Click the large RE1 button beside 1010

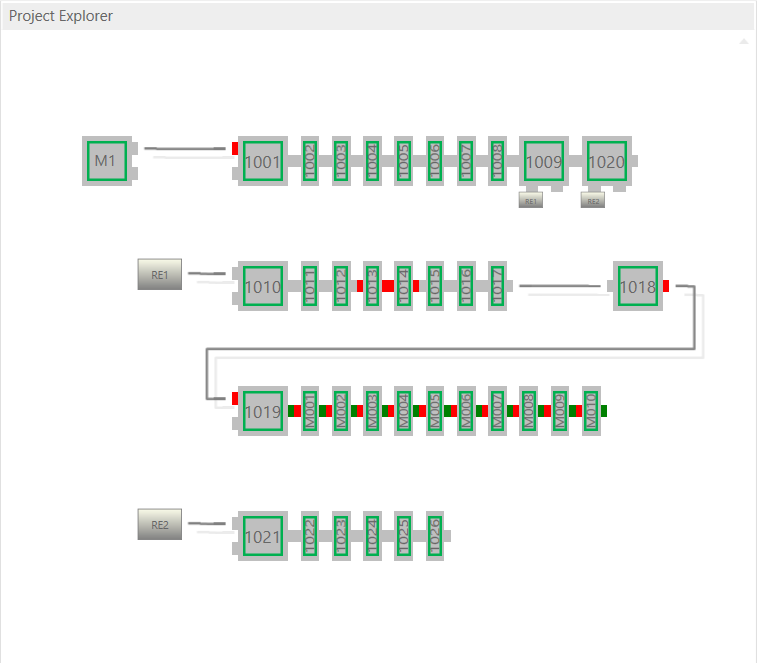160,274
